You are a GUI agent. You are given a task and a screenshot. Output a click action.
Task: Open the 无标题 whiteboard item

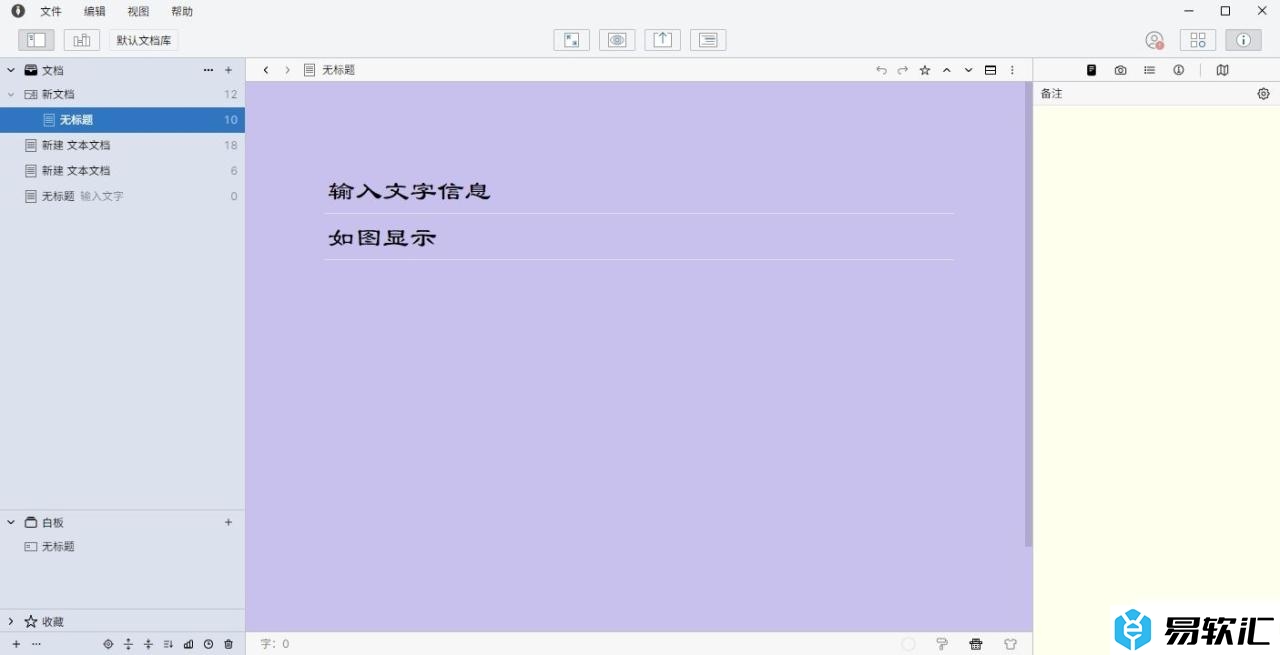pyautogui.click(x=122, y=547)
